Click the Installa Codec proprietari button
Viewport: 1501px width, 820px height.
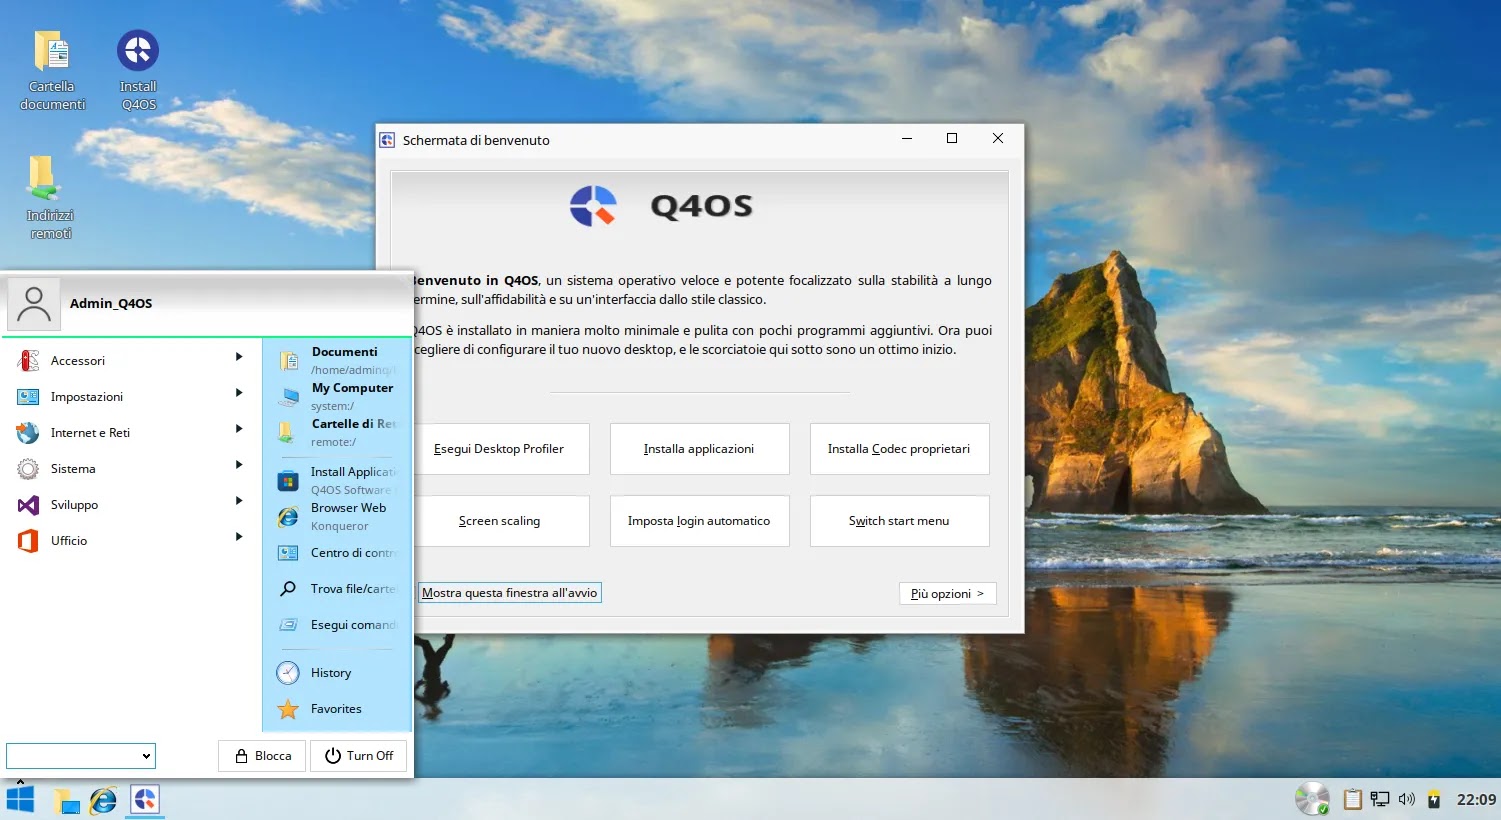tap(899, 449)
